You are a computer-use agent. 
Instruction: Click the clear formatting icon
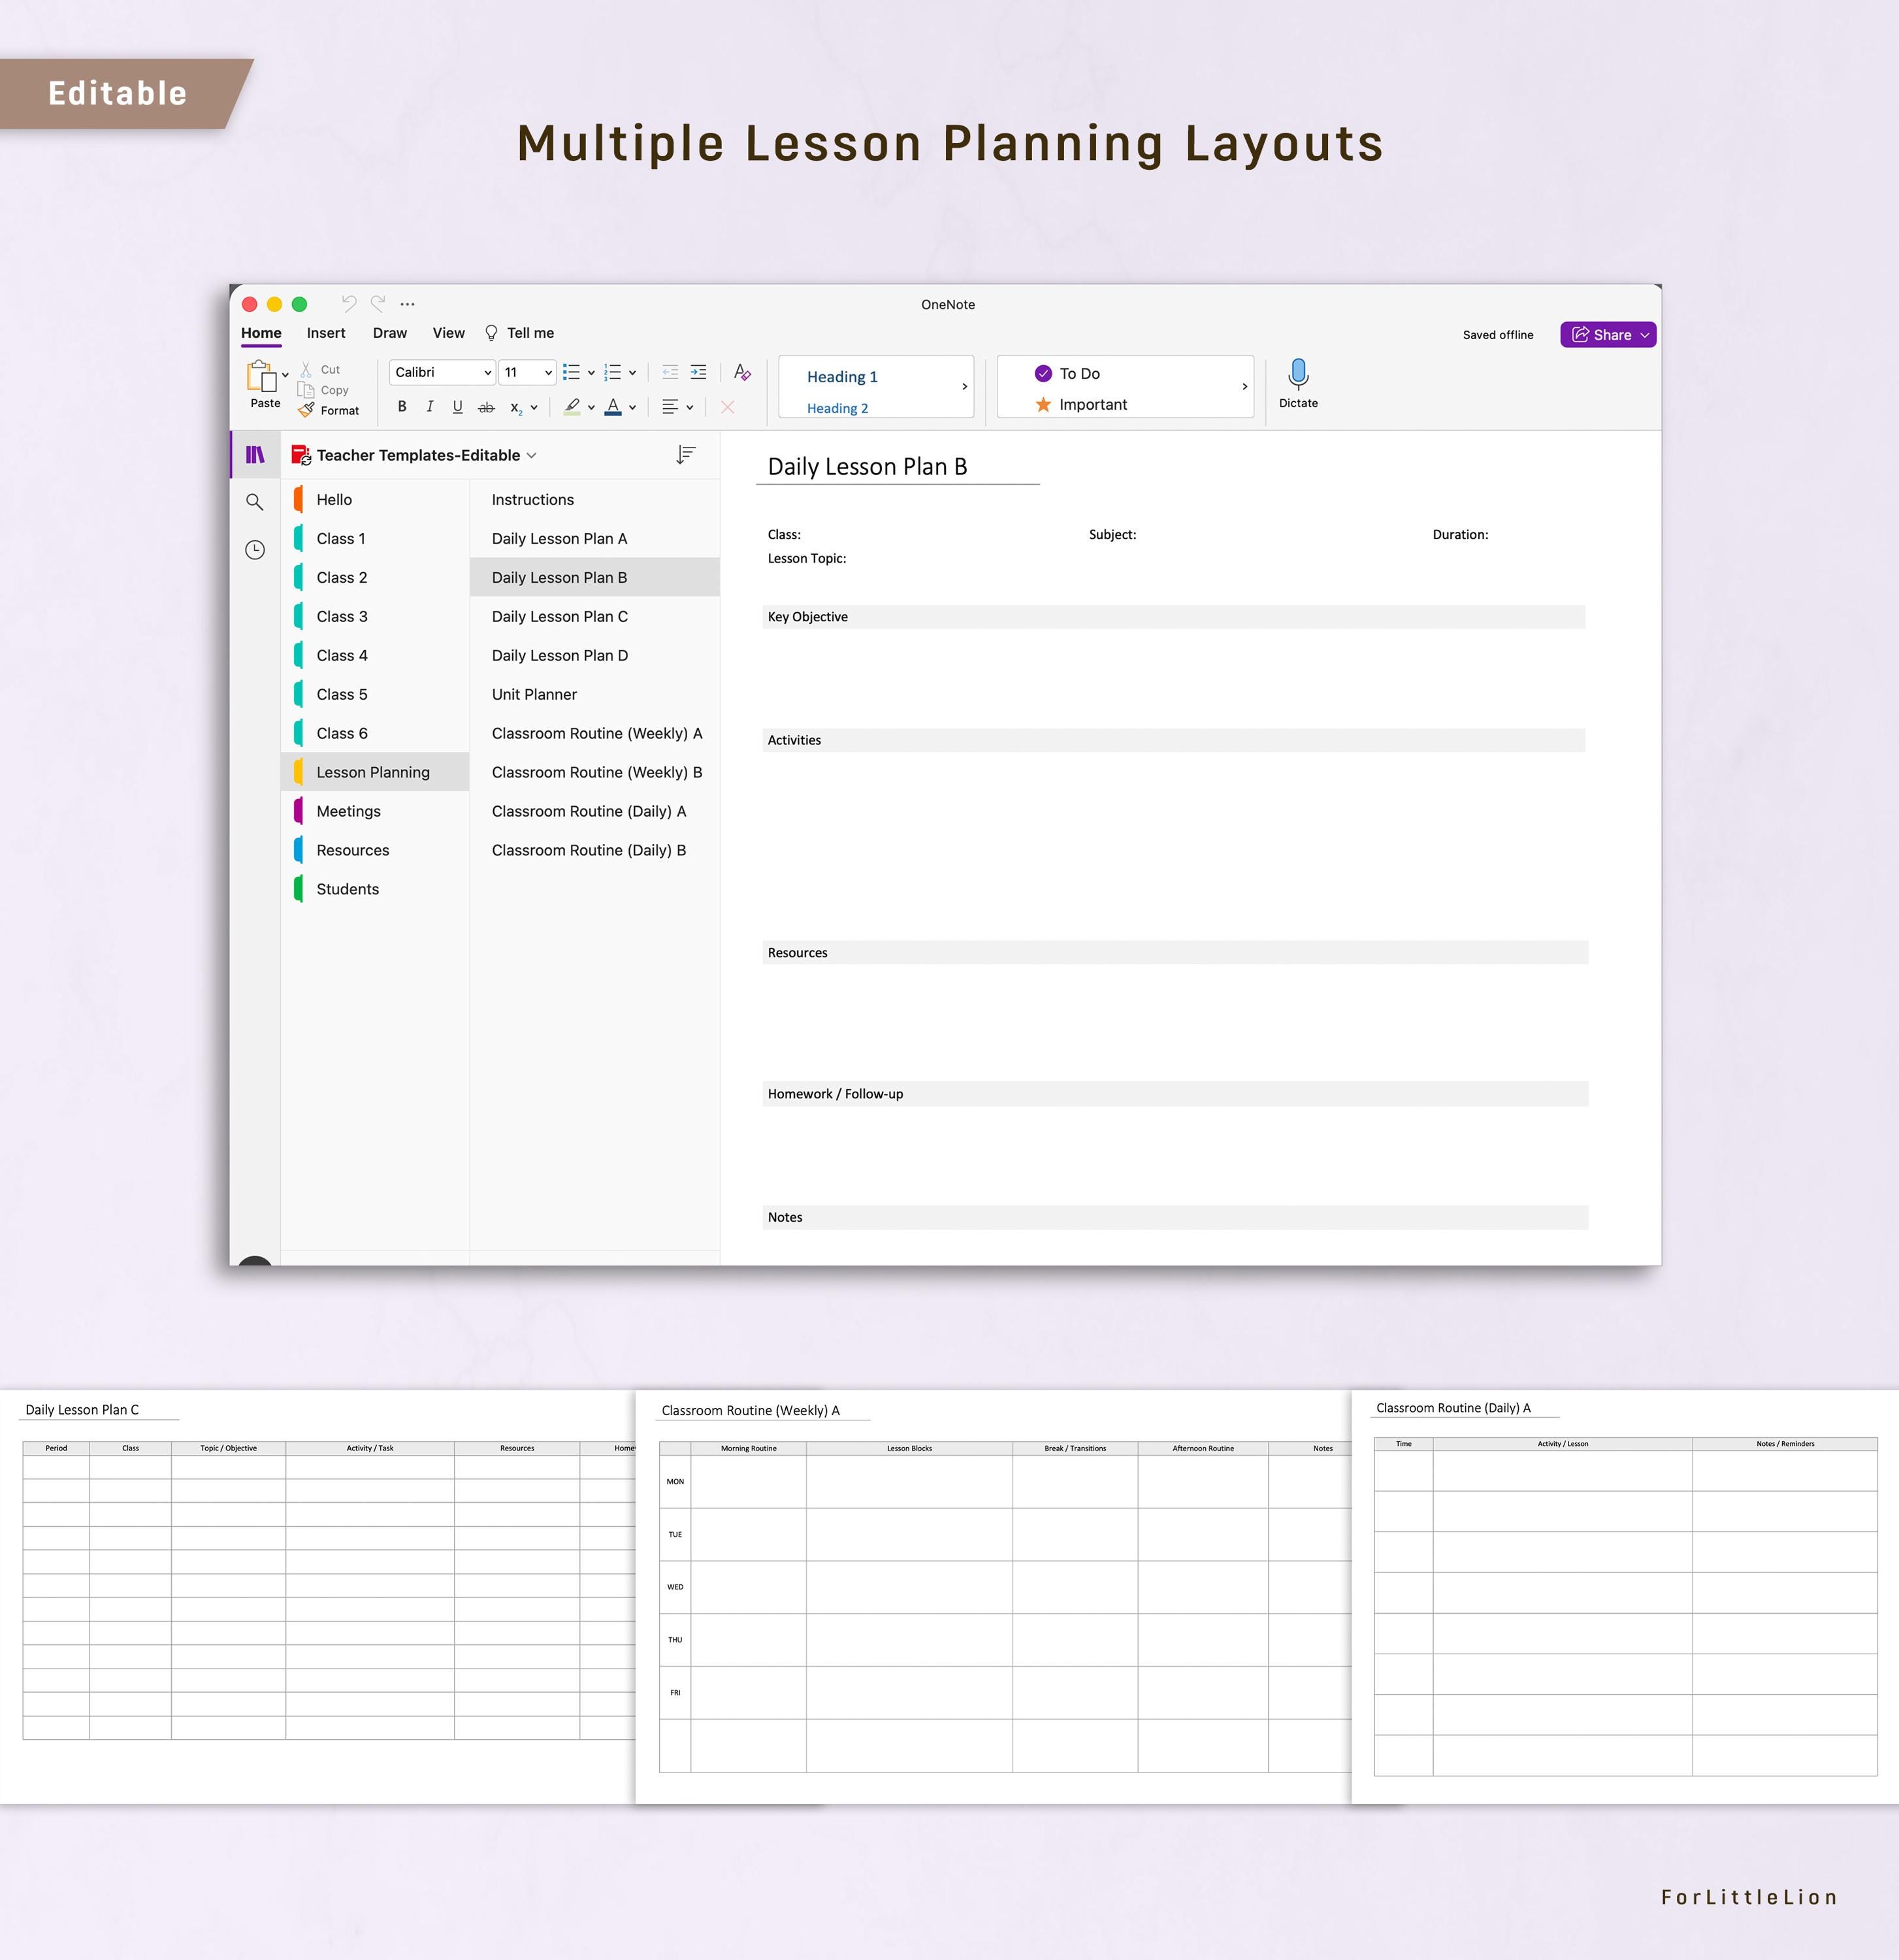(x=742, y=372)
